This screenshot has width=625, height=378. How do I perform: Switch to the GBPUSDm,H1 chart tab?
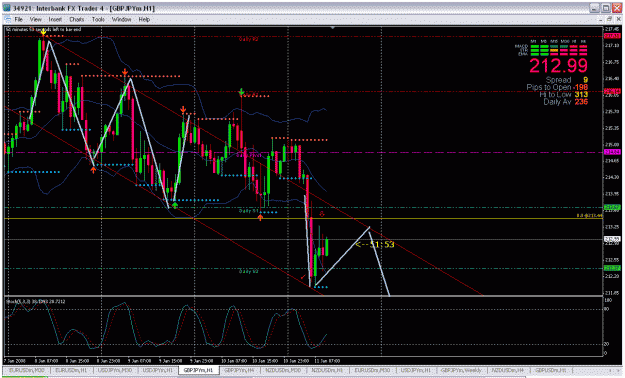pos(550,370)
